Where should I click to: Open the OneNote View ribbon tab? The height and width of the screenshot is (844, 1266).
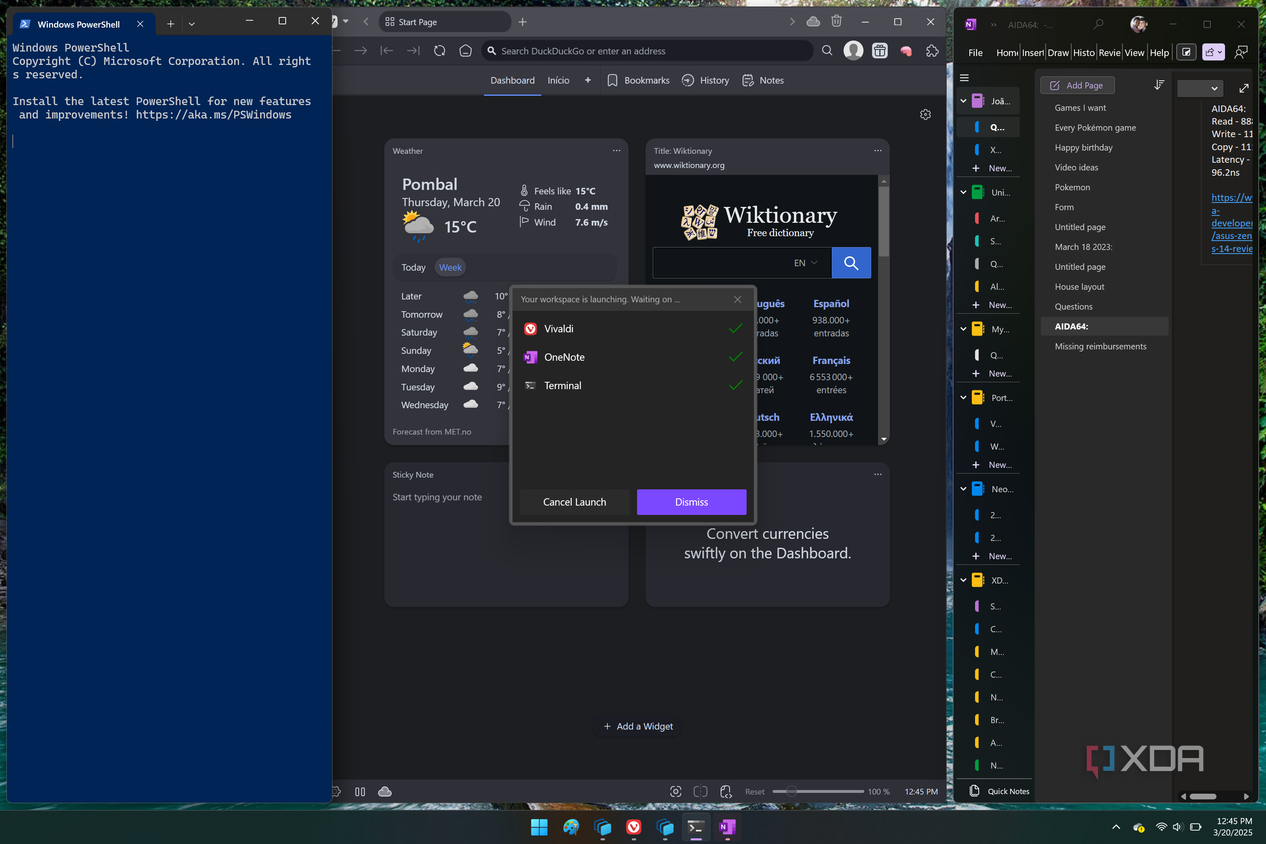click(x=1134, y=53)
